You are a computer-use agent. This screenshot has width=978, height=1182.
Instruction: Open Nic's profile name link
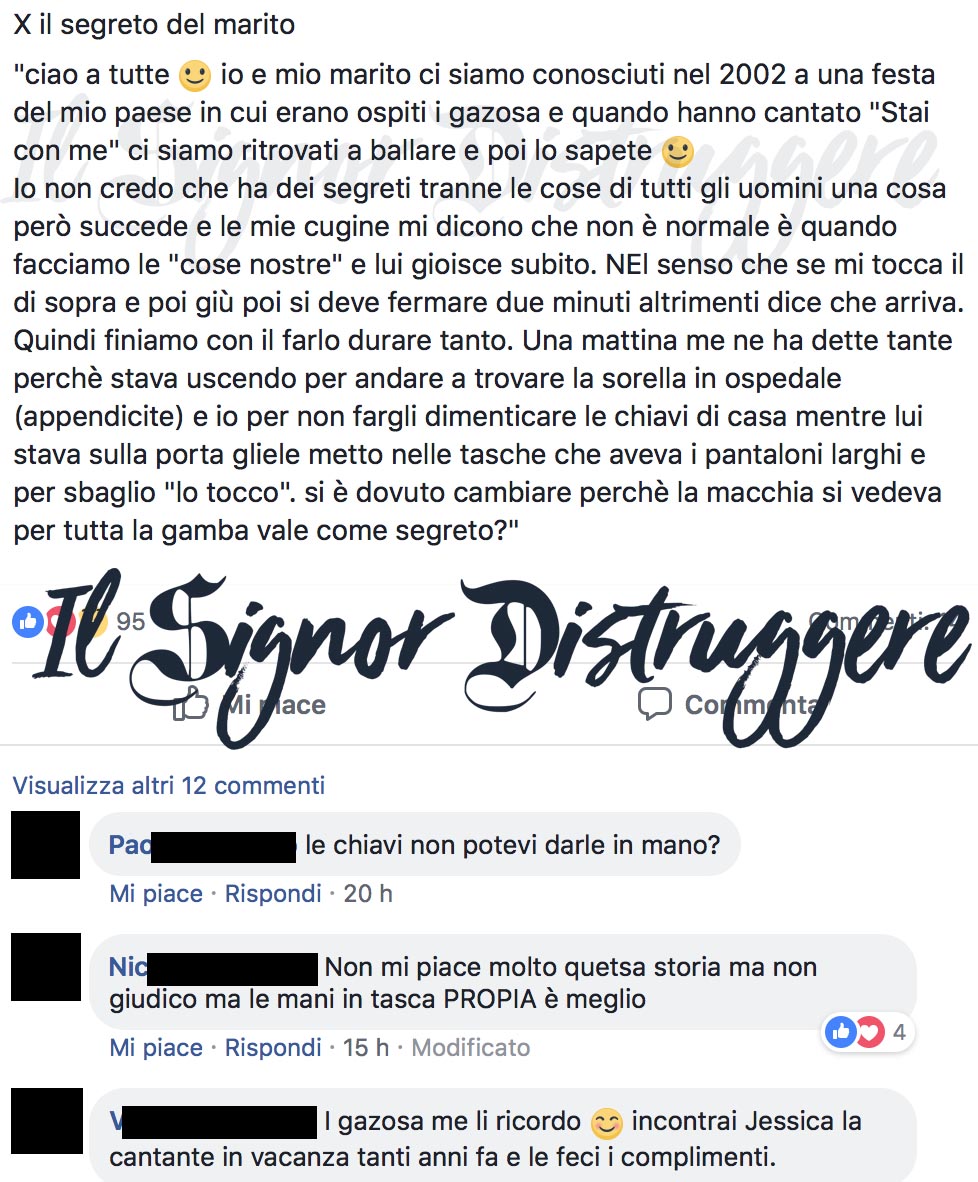[213, 967]
